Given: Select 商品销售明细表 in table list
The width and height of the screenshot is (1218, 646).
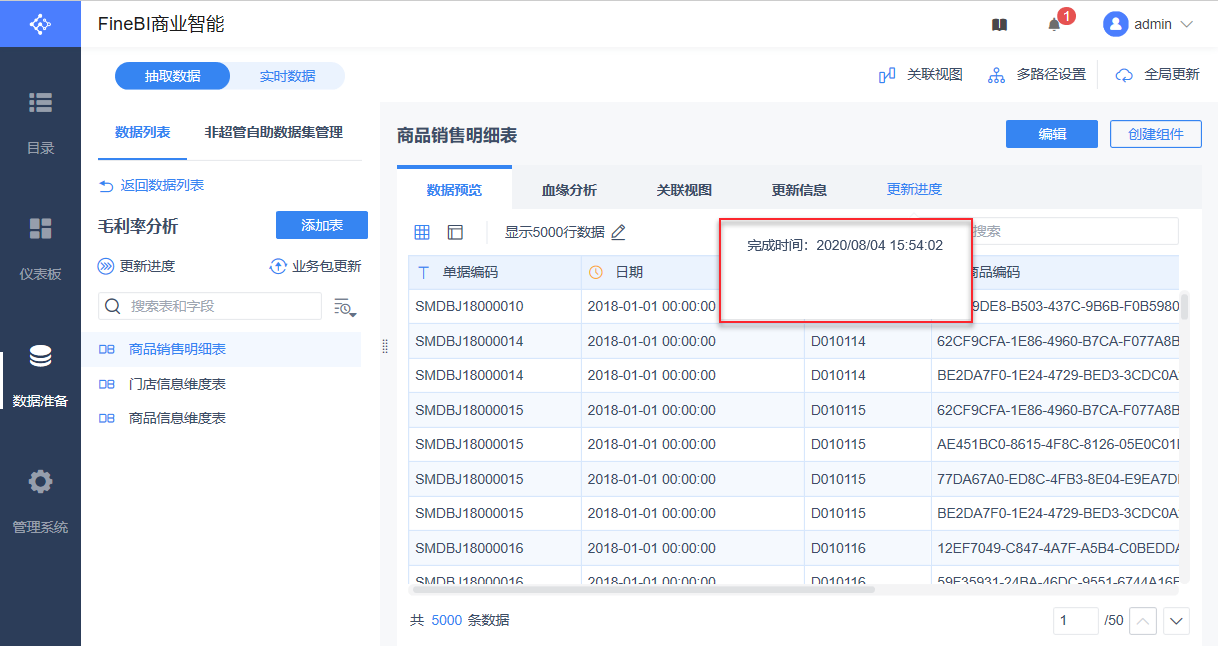Looking at the screenshot, I should pos(221,349).
